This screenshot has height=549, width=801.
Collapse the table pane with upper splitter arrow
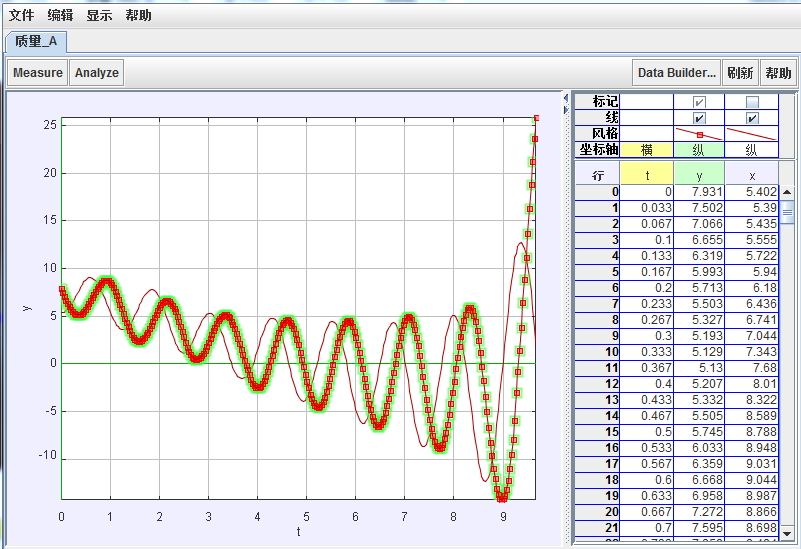(566, 98)
